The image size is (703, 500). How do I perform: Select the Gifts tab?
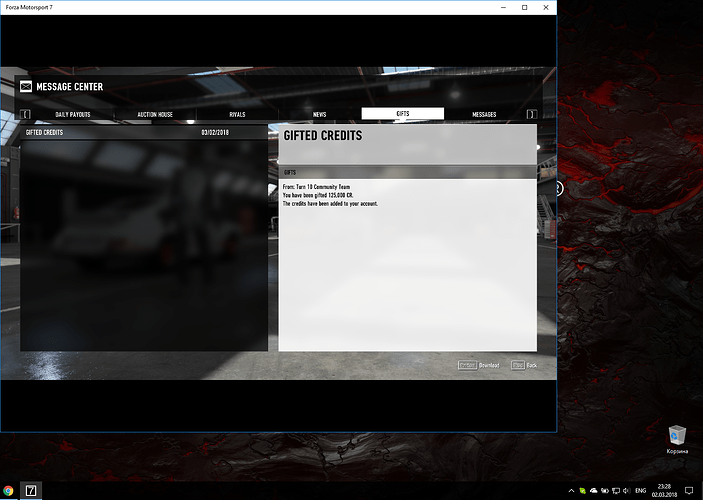pos(403,113)
